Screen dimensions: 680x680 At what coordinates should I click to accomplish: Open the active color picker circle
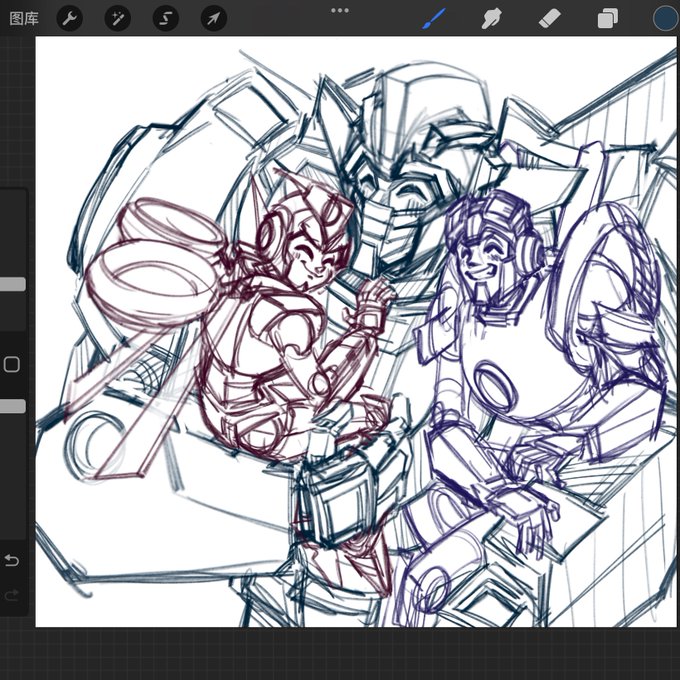pyautogui.click(x=666, y=19)
